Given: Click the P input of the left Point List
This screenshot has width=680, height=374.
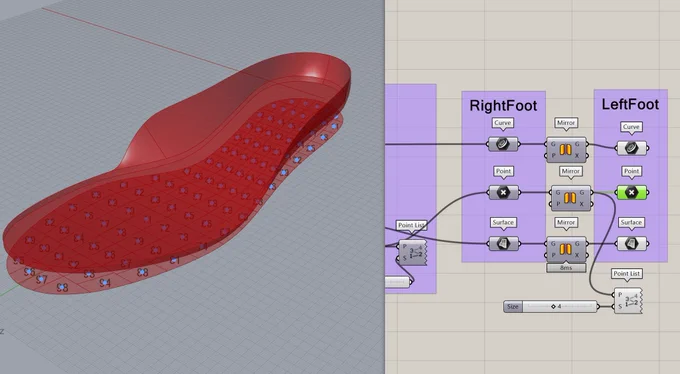Looking at the screenshot, I should pos(404,246).
